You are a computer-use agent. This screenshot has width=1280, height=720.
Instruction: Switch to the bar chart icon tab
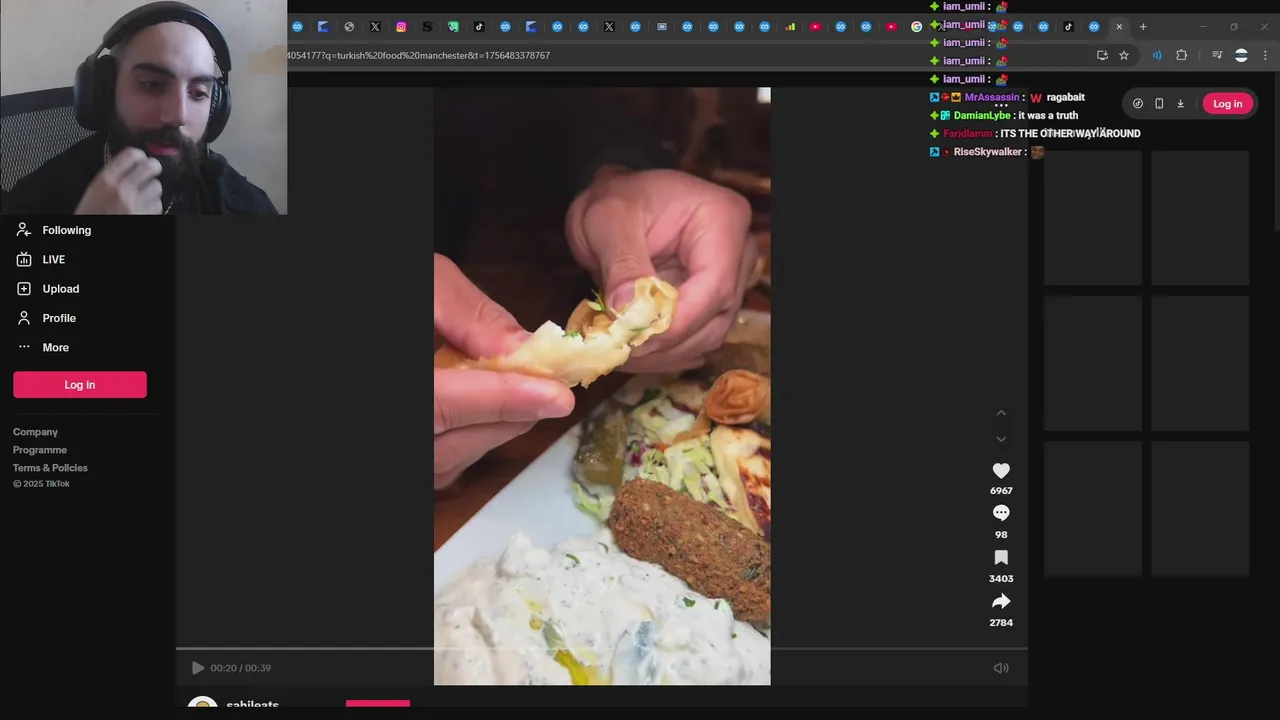(x=790, y=27)
